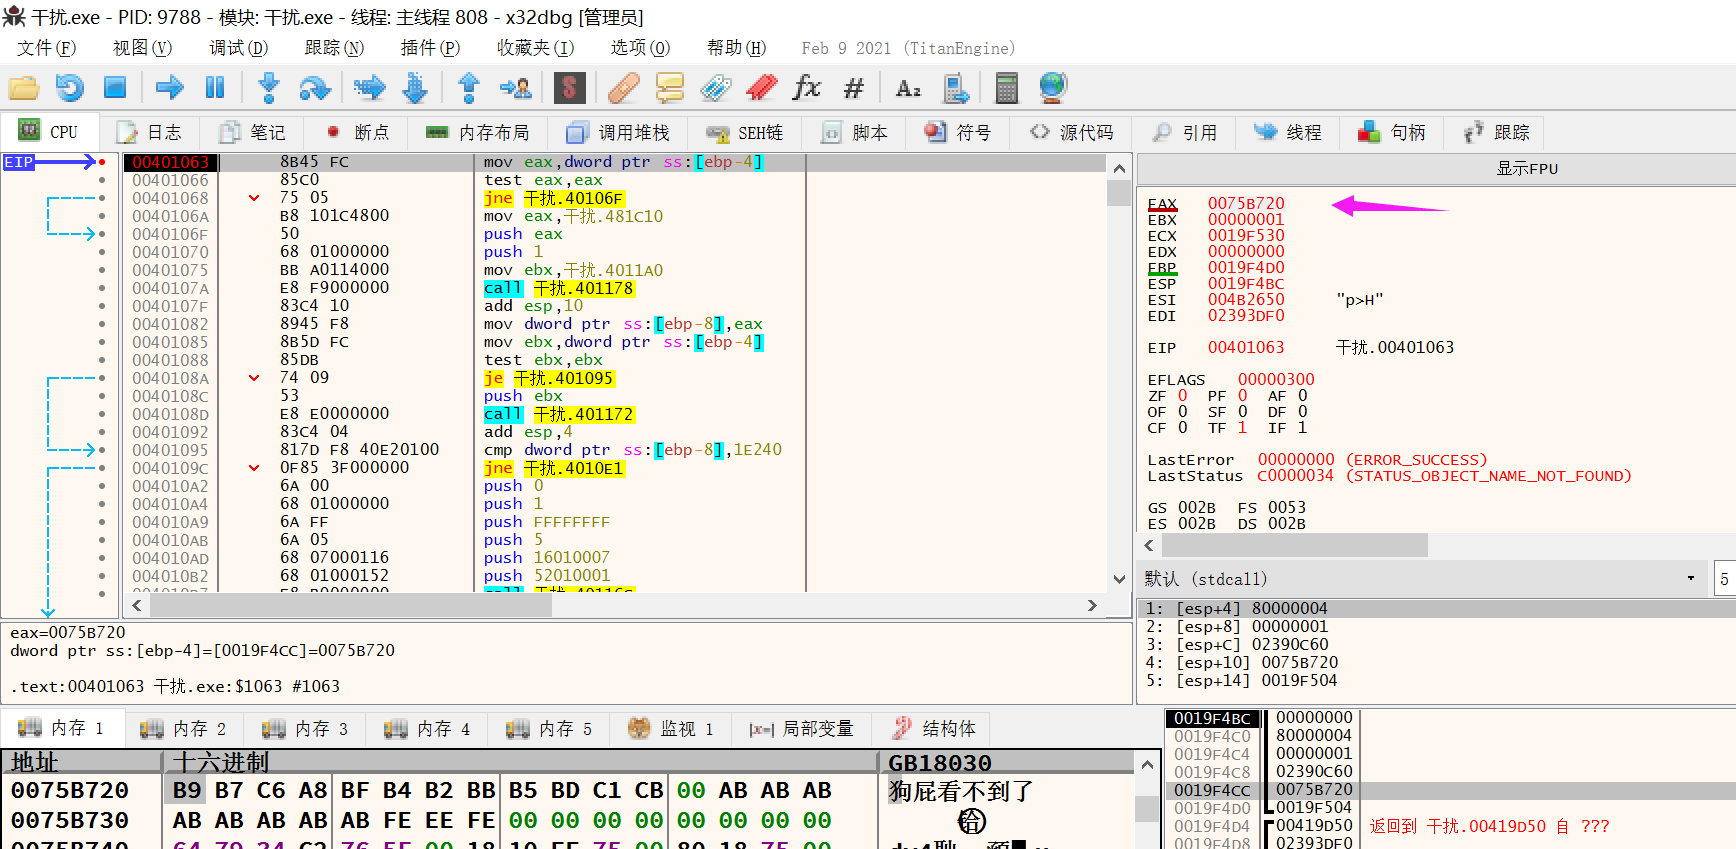
Task: Toggle breakpoint dot at address 00401070
Action: pos(102,252)
